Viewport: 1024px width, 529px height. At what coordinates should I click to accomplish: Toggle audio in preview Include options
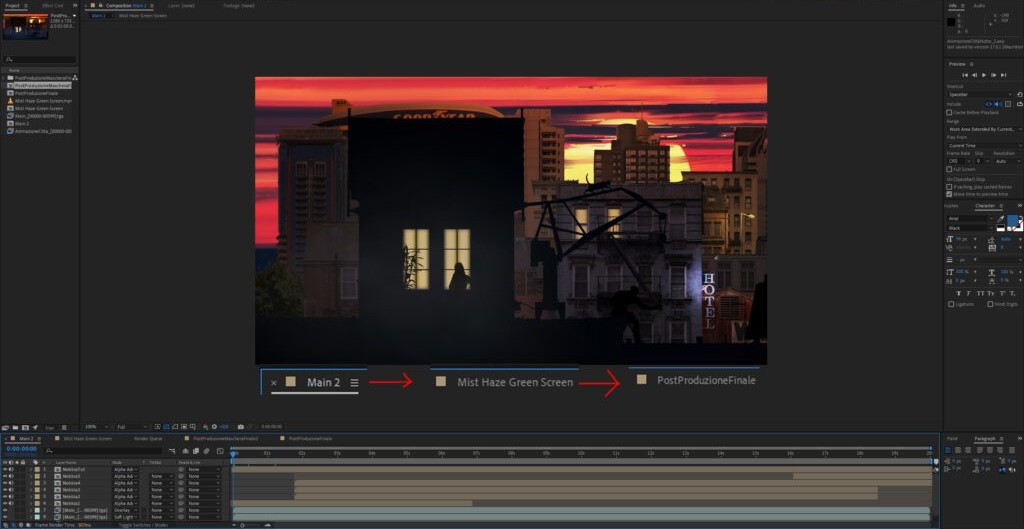[997, 104]
